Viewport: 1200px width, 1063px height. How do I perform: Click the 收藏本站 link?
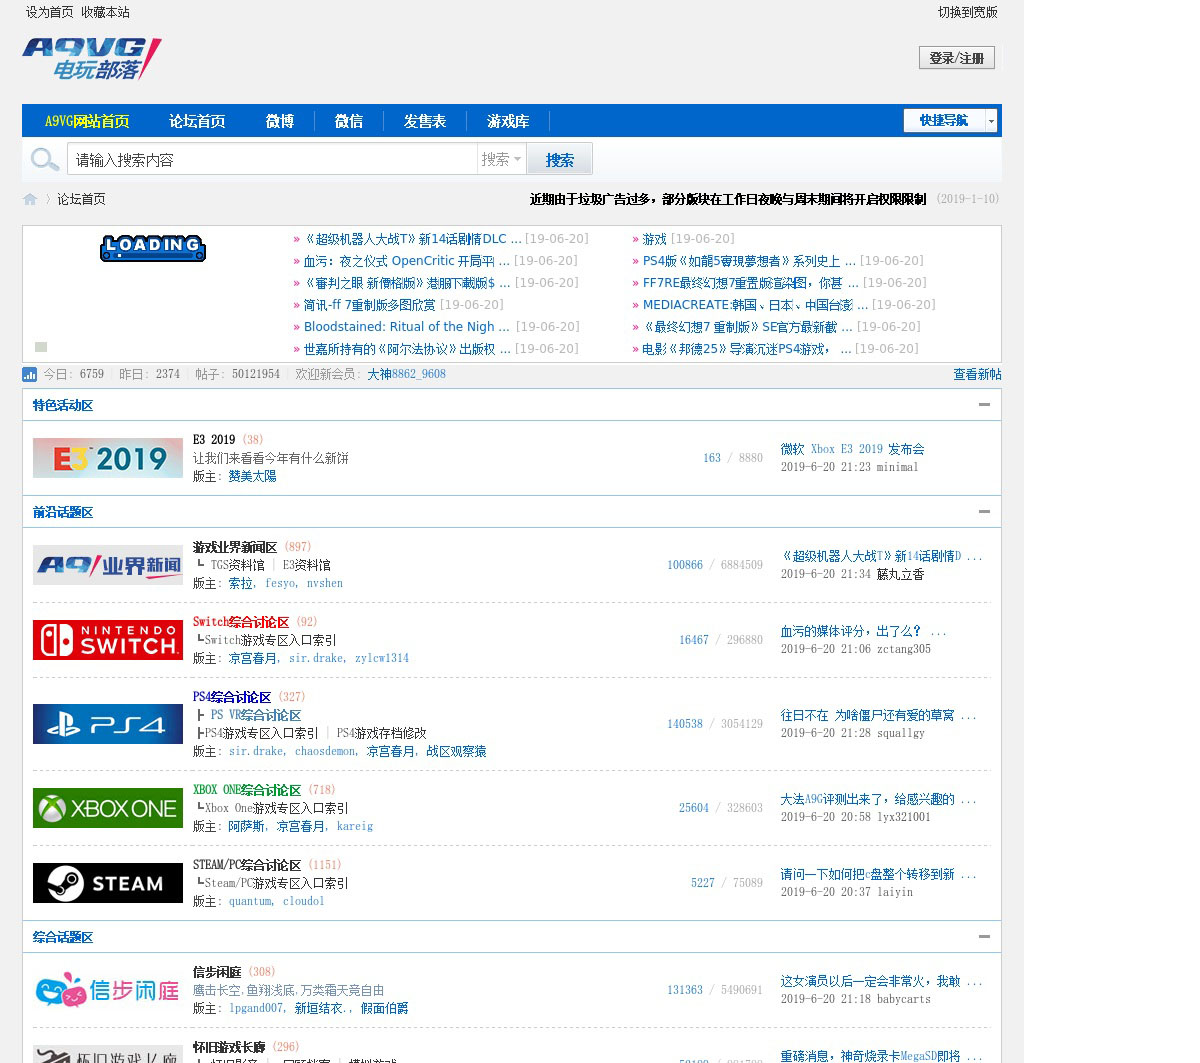point(105,12)
